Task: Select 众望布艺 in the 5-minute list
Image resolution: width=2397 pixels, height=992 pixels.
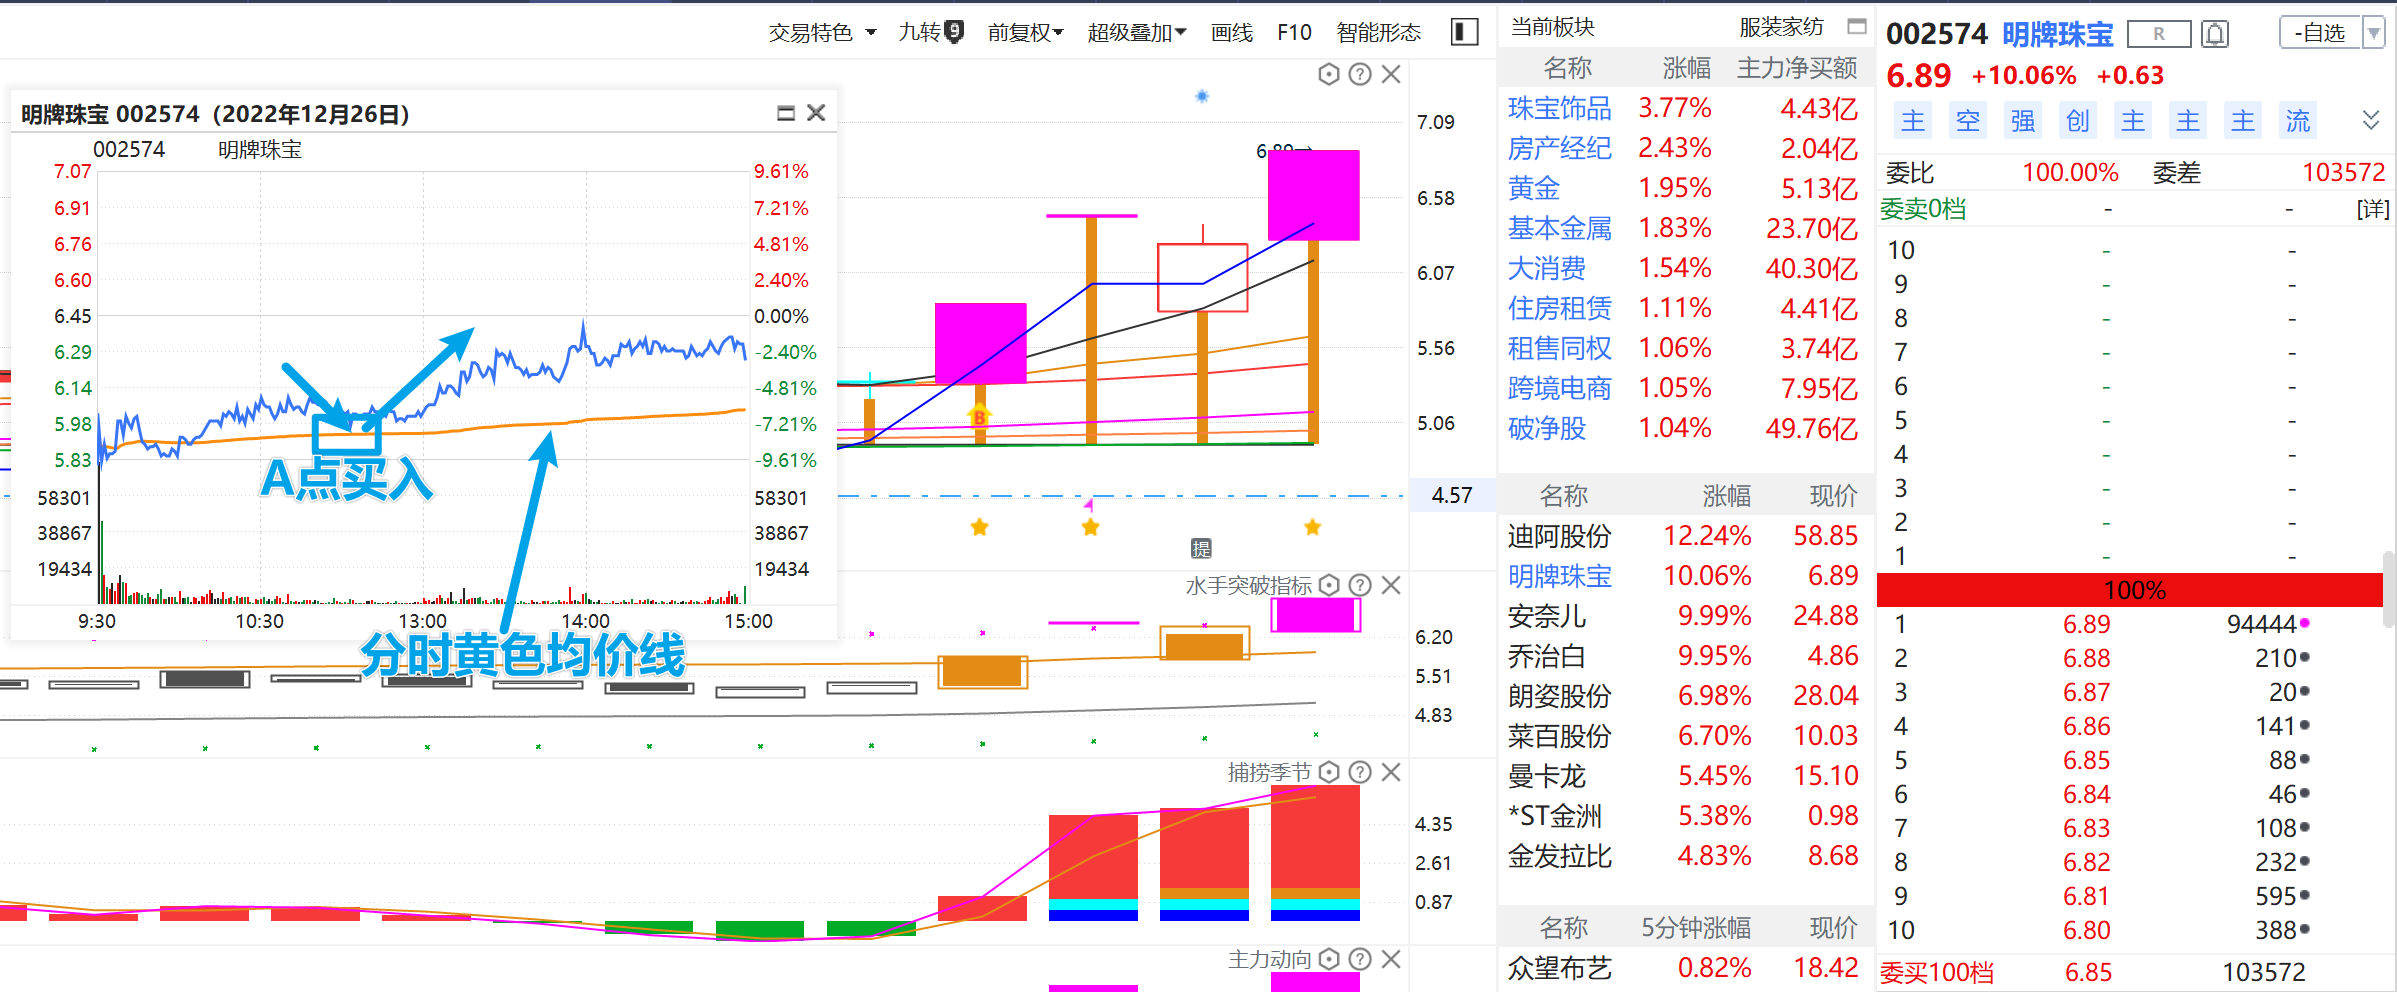Action: pos(1559,968)
